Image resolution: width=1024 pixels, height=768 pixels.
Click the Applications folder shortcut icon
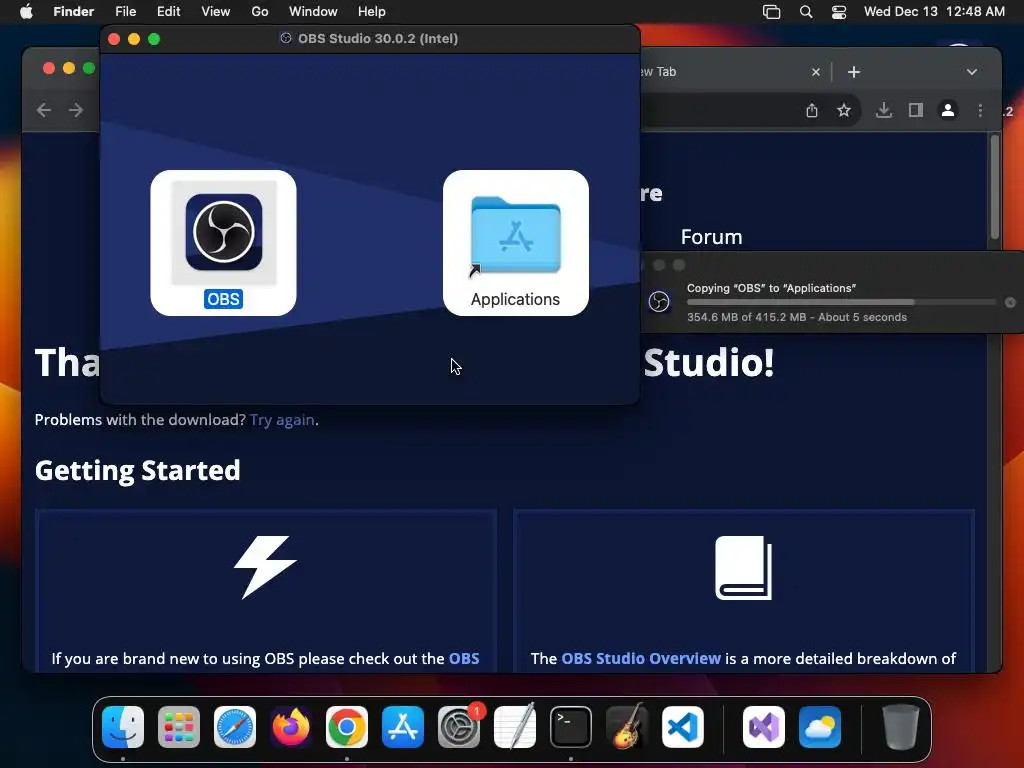(515, 236)
